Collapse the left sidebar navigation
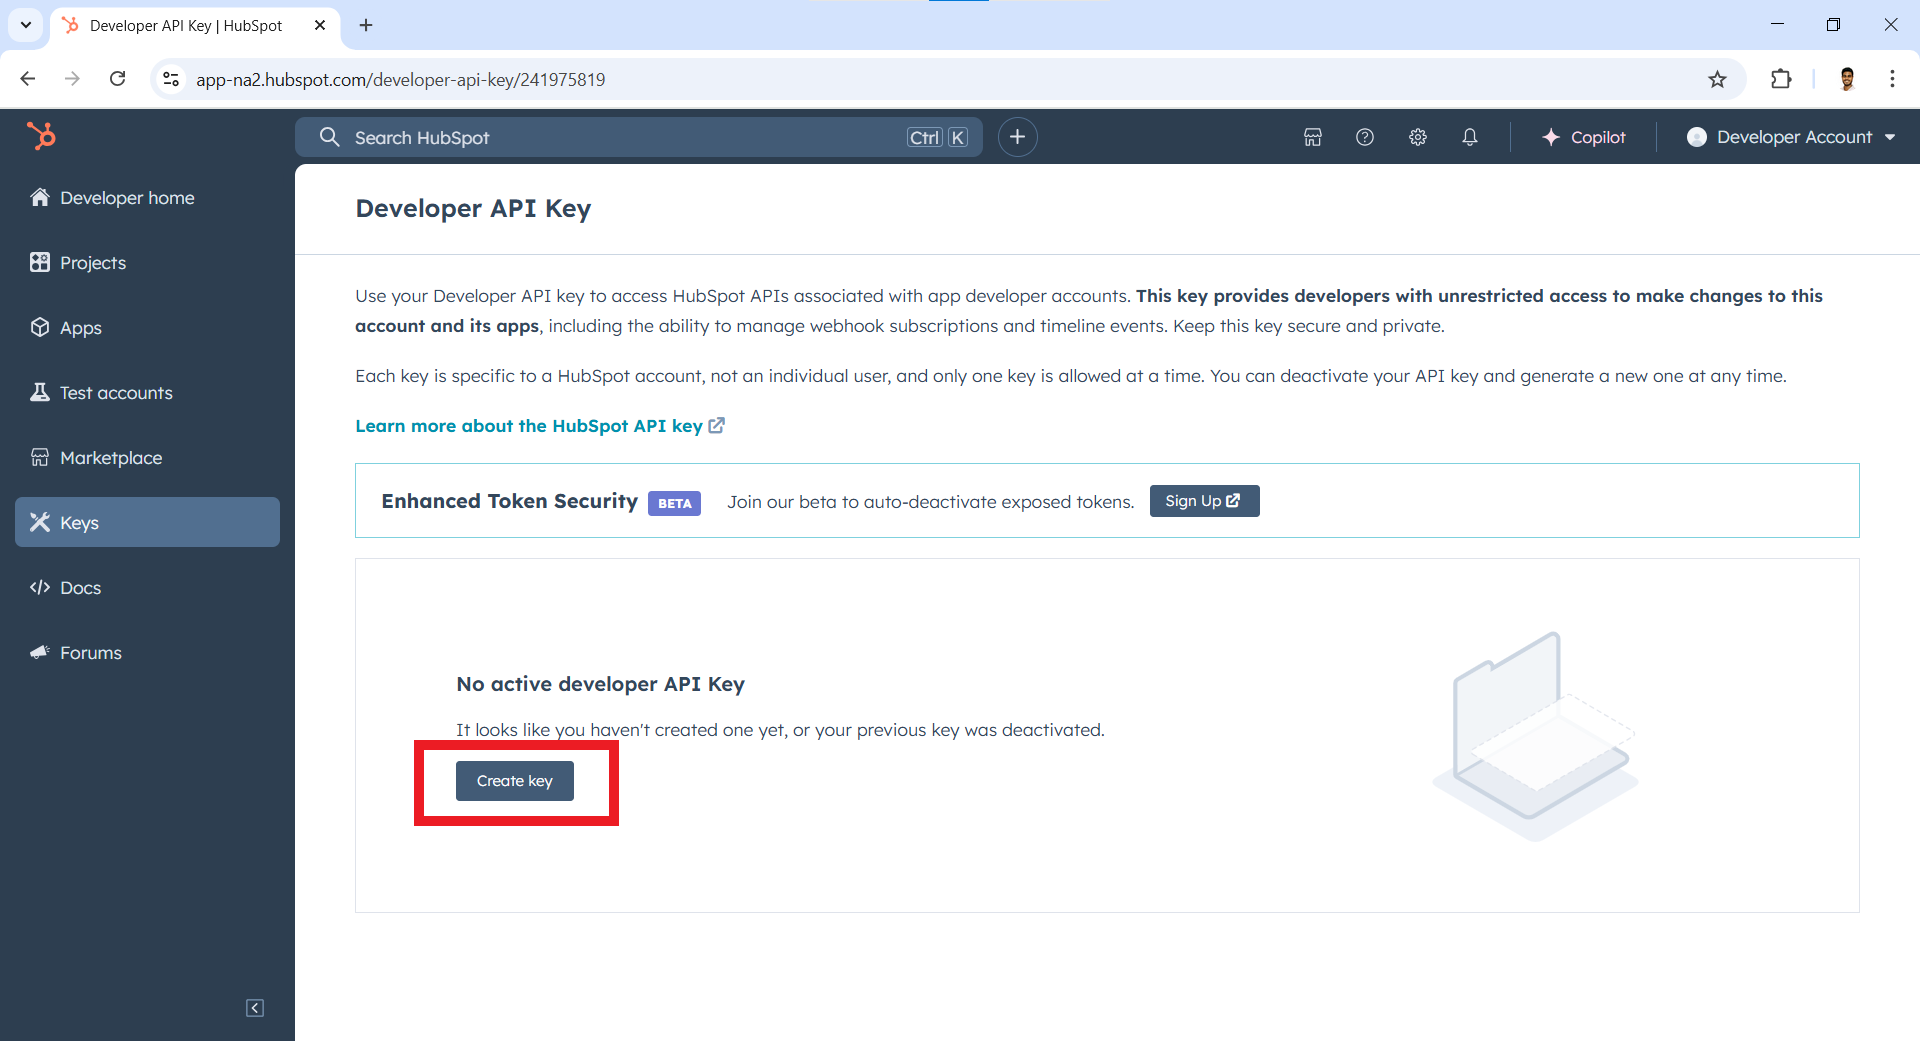The width and height of the screenshot is (1920, 1041). (x=255, y=1008)
